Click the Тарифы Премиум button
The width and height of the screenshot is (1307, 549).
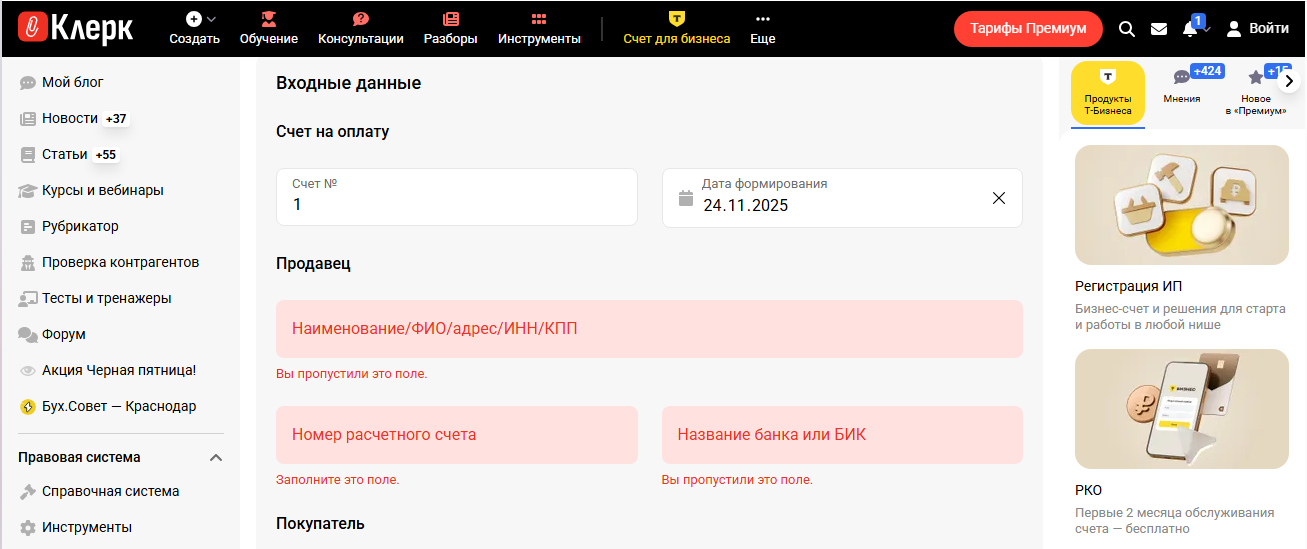click(x=1027, y=29)
